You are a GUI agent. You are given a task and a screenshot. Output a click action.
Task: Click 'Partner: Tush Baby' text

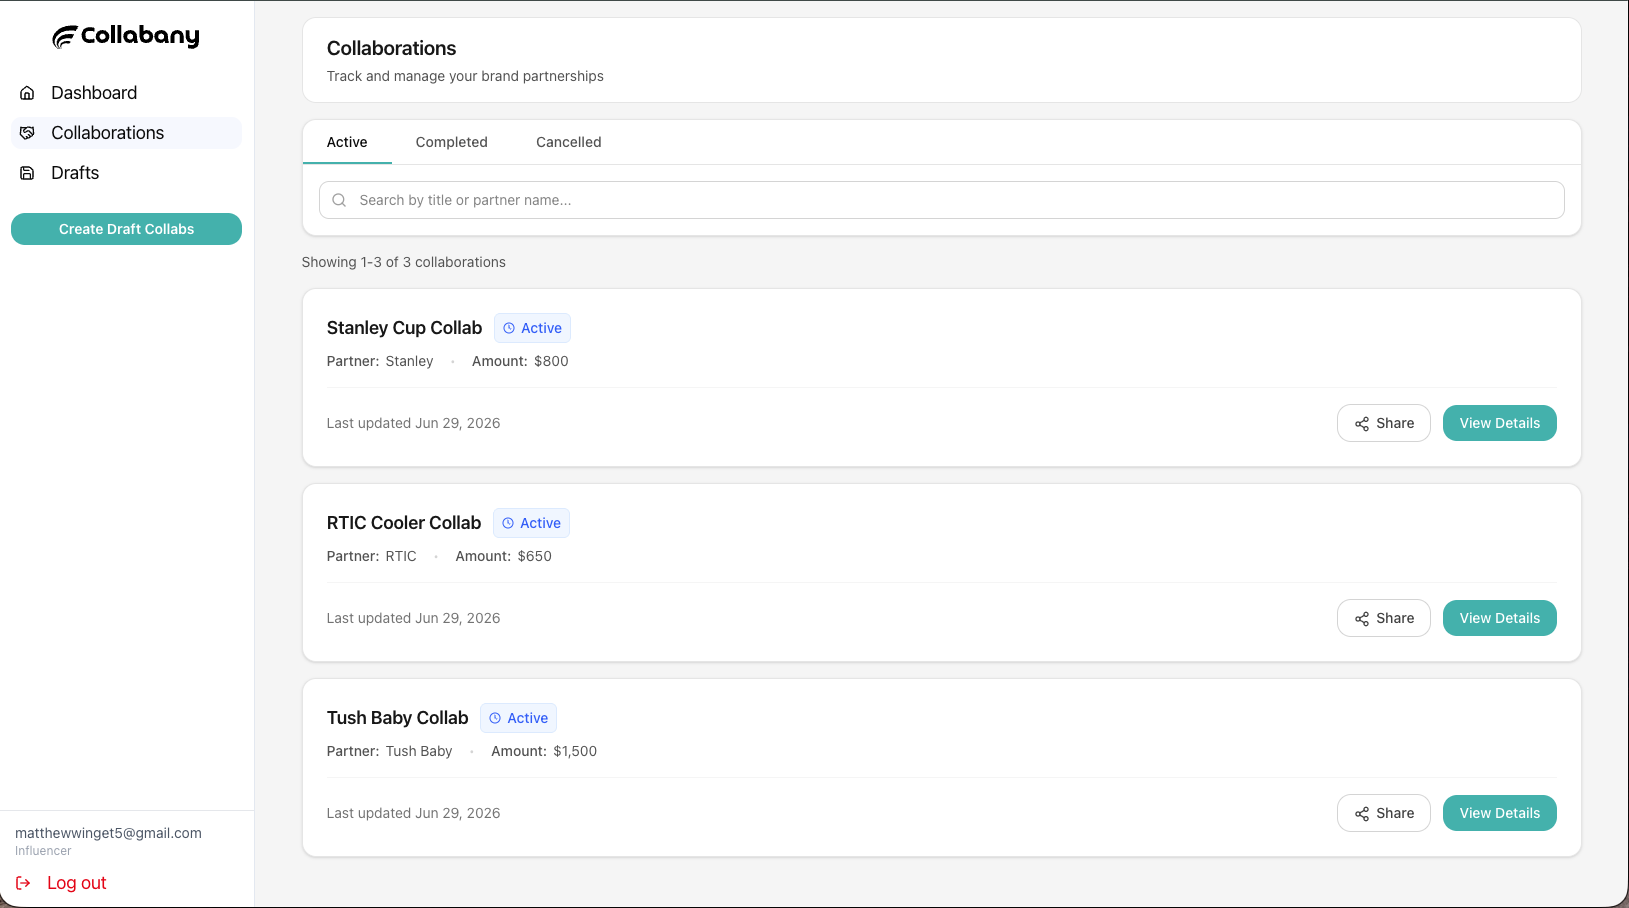389,751
